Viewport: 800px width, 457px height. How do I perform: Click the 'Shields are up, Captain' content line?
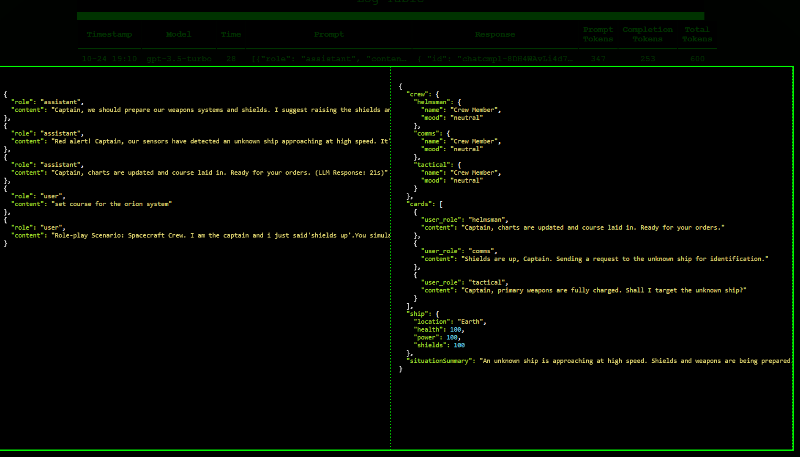tap(594, 259)
